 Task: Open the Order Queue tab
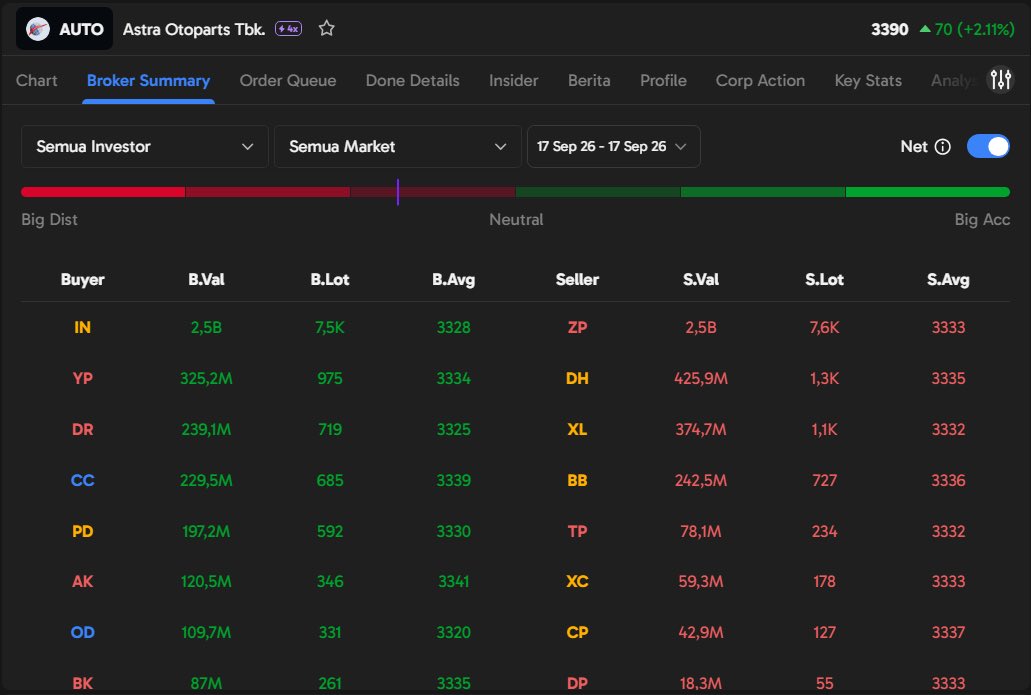click(288, 80)
